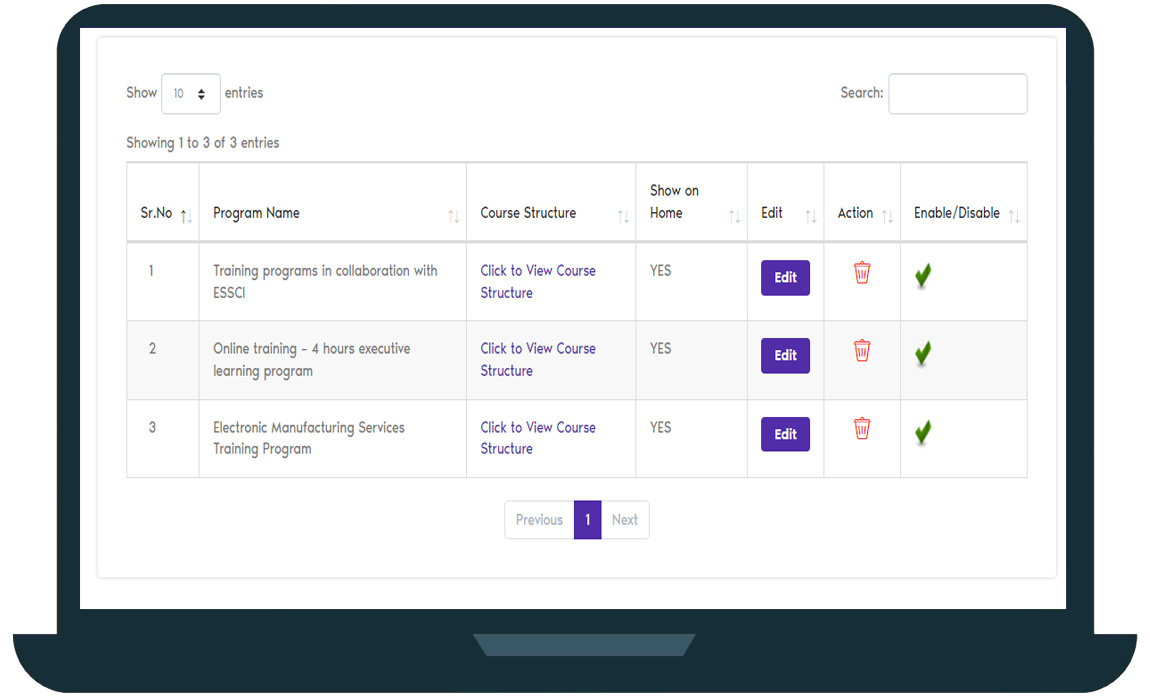Sort by Program Name column arrows
Screen dimensions: 1150x700
pyautogui.click(x=454, y=216)
